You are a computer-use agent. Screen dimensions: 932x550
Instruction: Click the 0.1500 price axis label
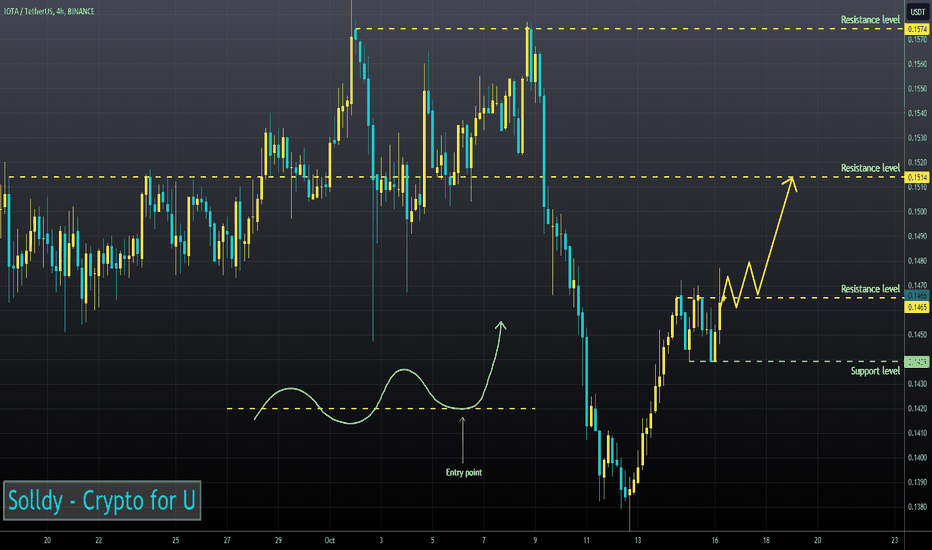coord(917,212)
